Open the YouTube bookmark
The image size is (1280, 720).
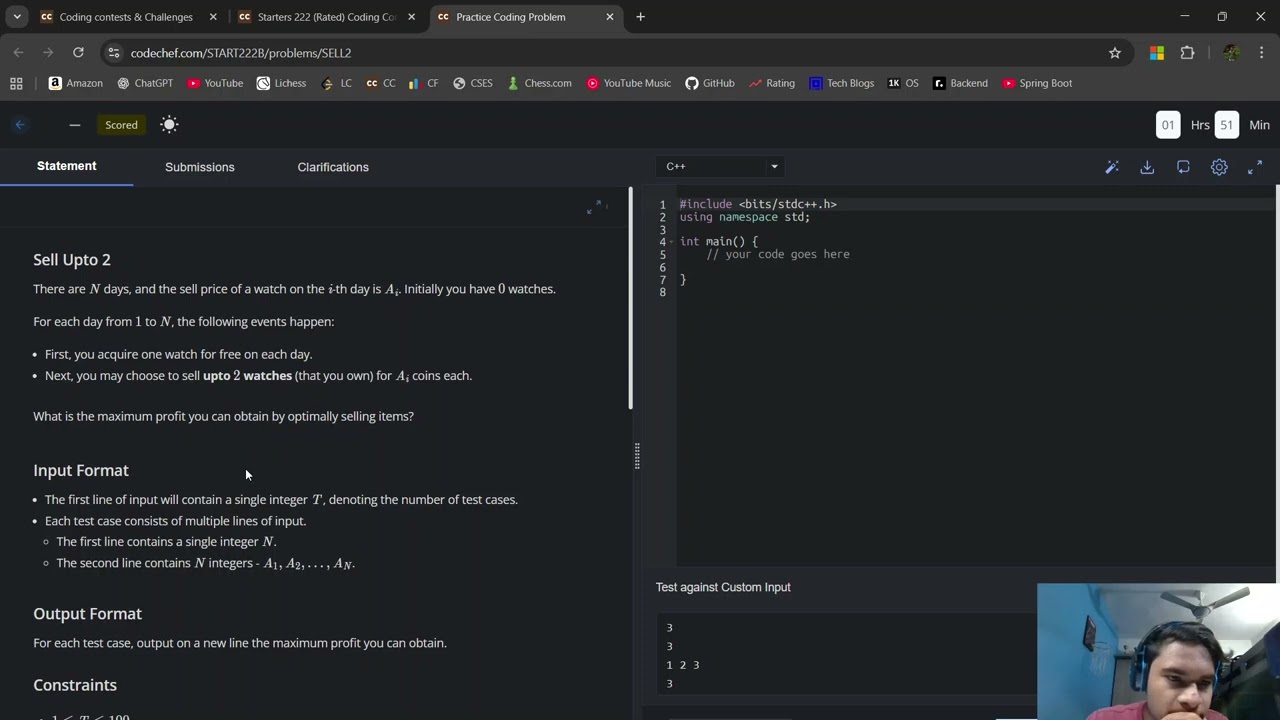coord(215,83)
